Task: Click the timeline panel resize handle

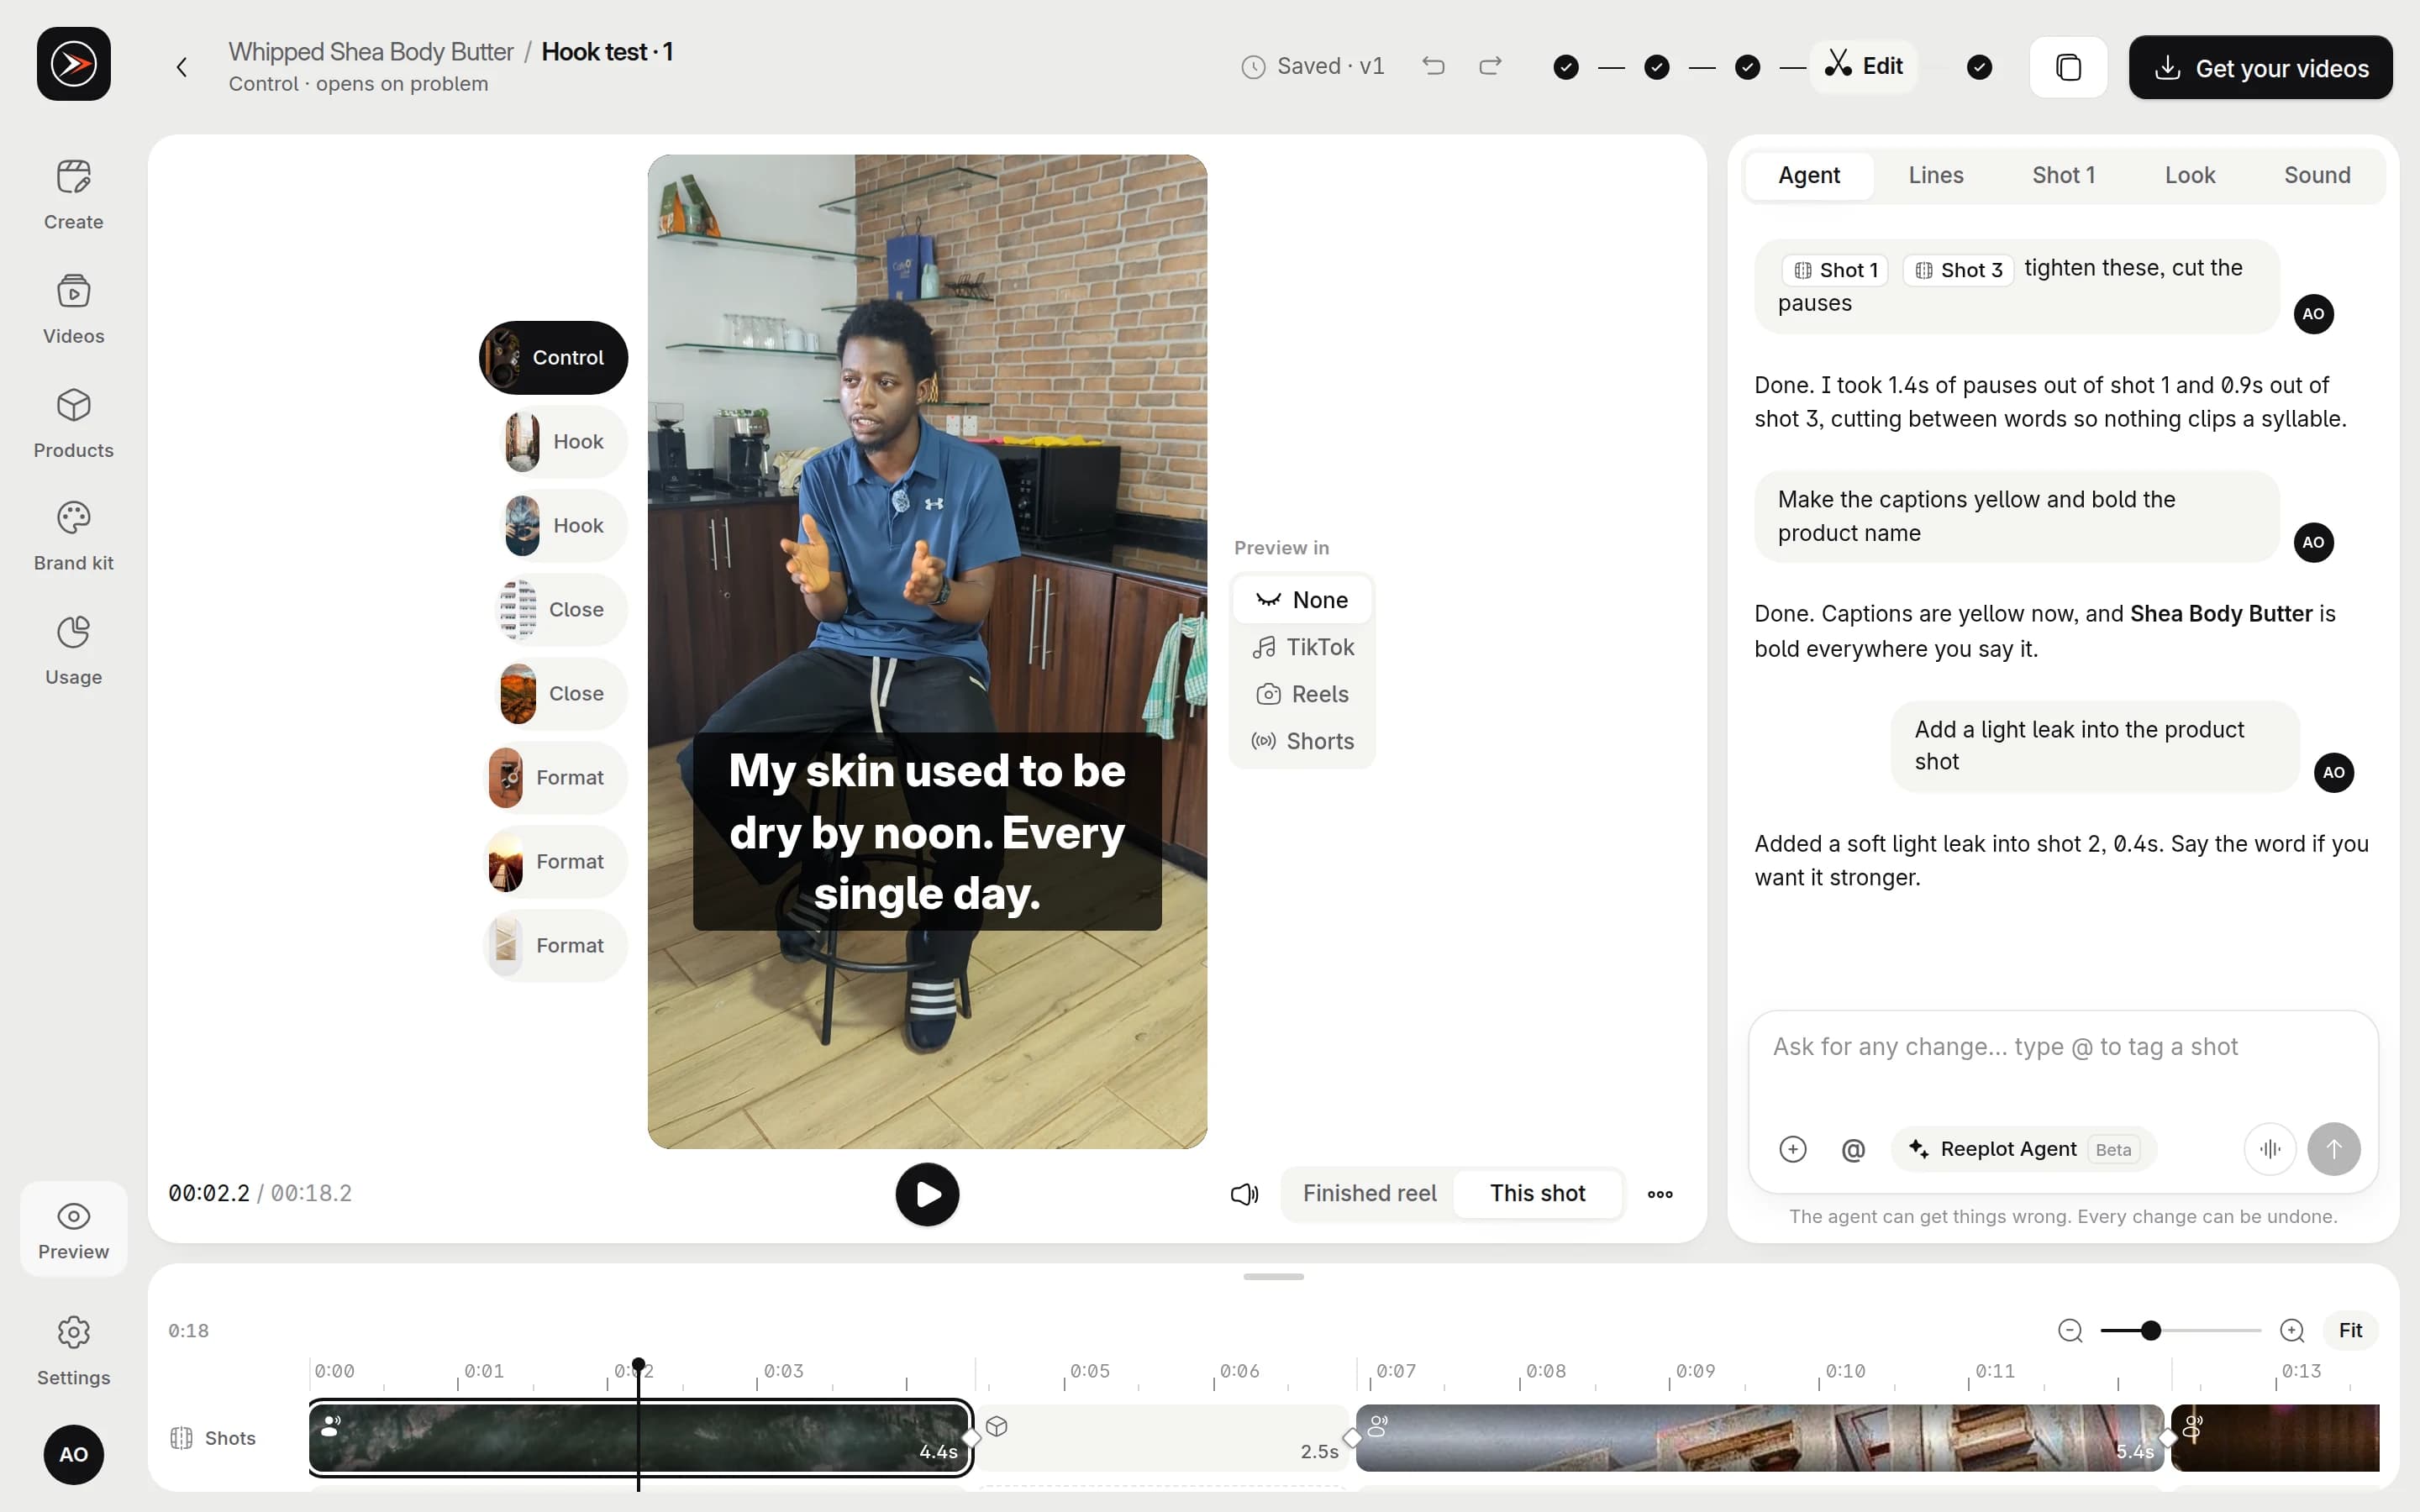Action: (x=1273, y=1277)
